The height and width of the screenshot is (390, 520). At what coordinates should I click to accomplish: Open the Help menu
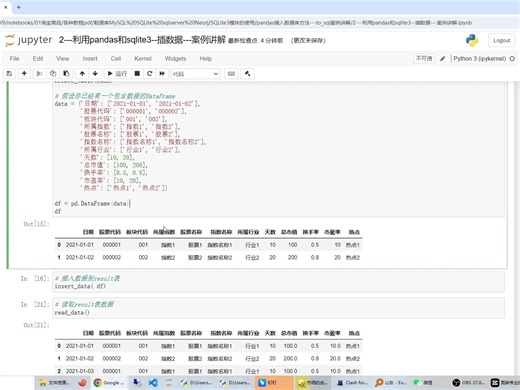[x=206, y=58]
